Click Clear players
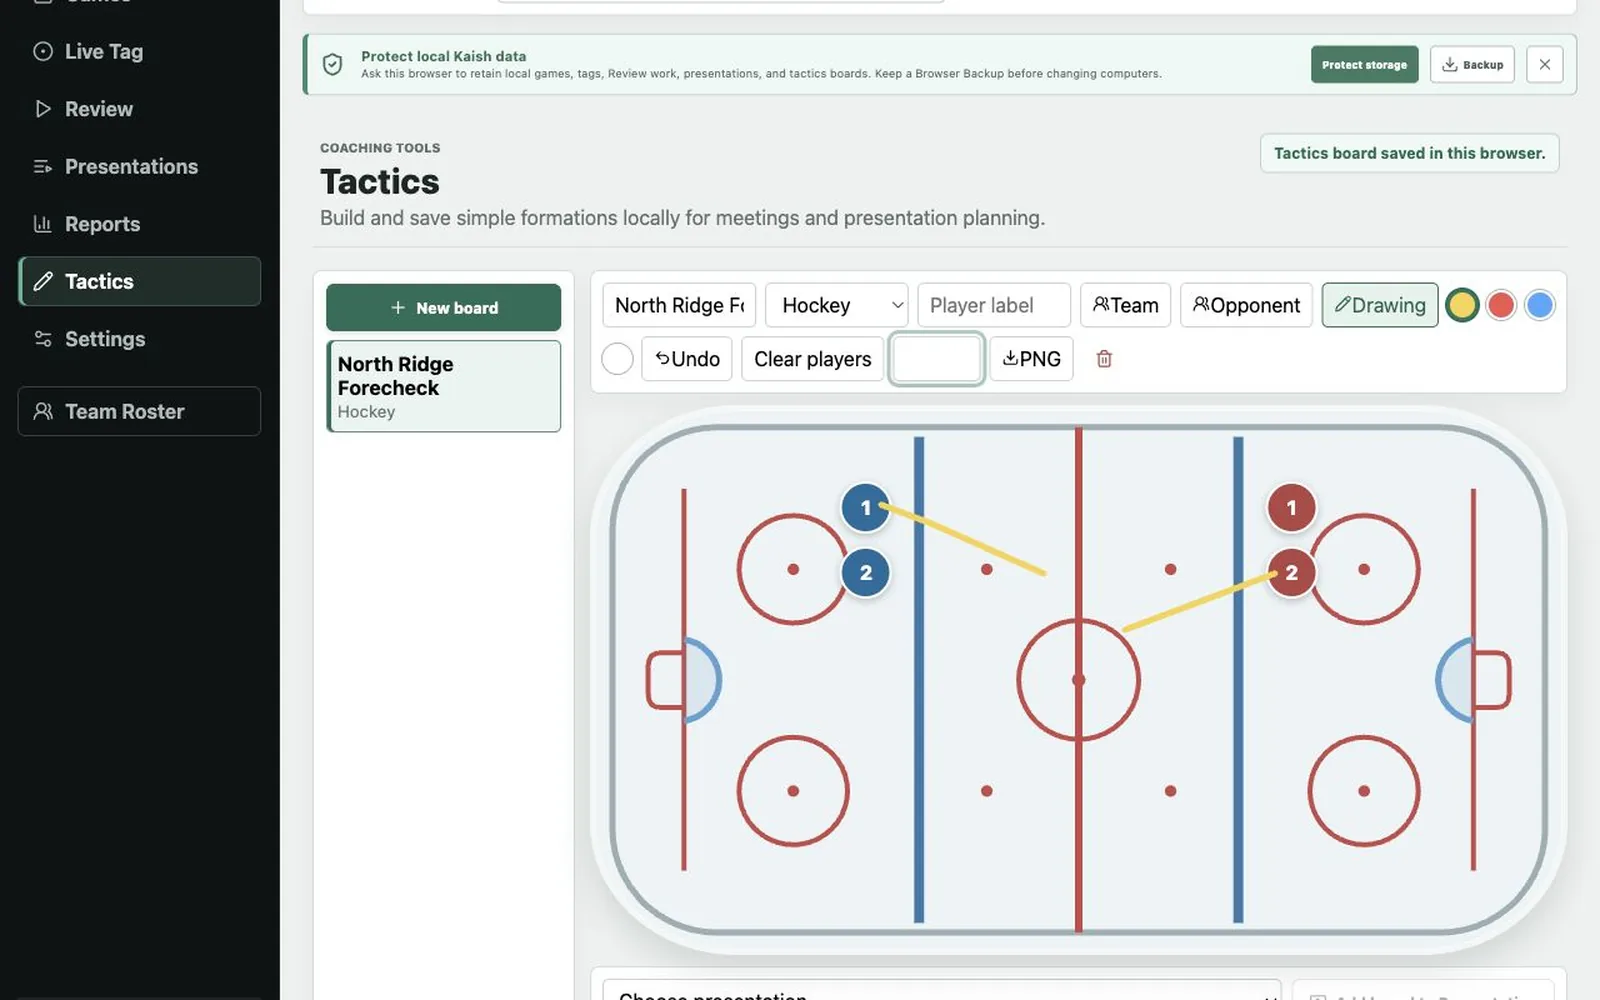1600x1000 pixels. (x=812, y=359)
